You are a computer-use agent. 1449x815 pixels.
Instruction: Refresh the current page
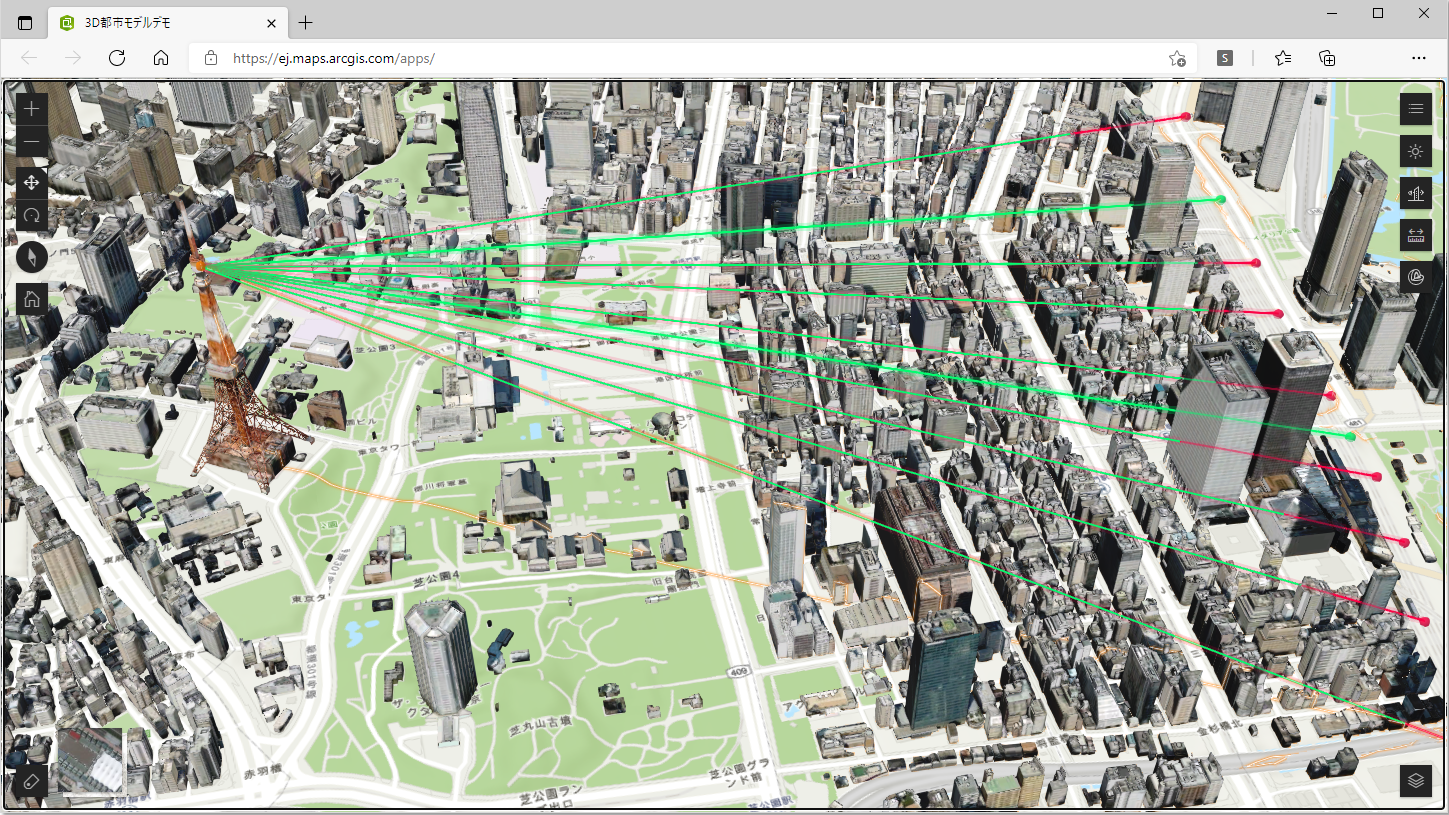point(117,58)
